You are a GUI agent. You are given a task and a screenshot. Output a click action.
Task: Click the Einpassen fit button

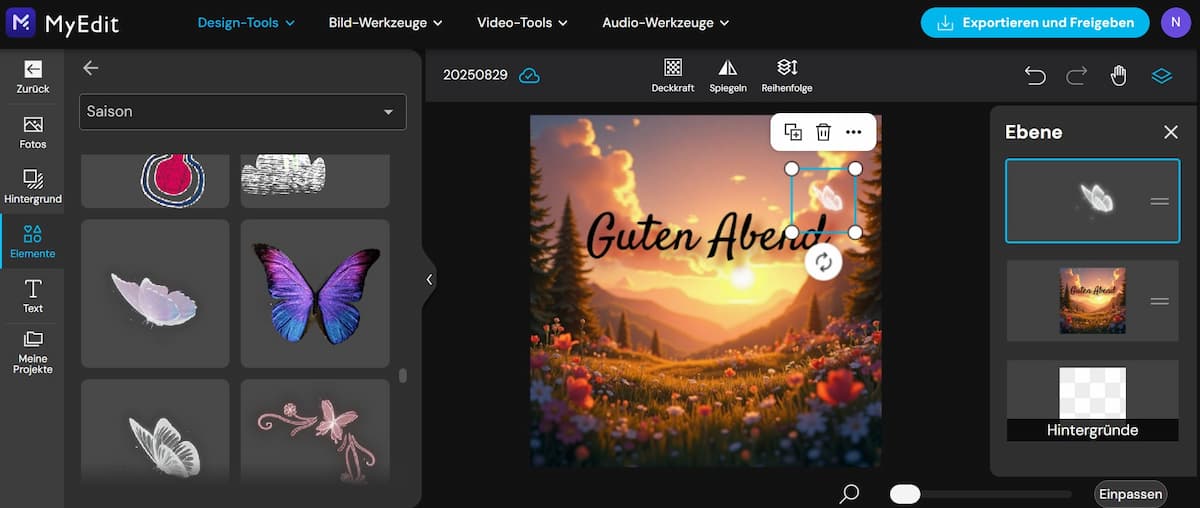pyautogui.click(x=1131, y=493)
